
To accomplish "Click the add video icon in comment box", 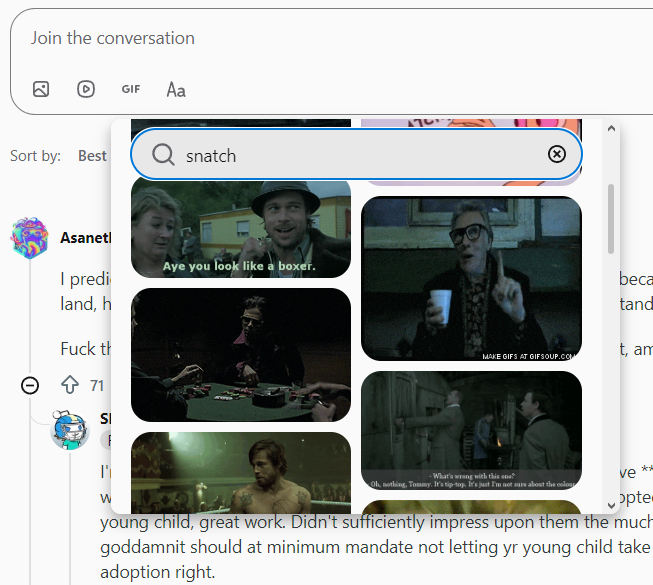I will pos(86,89).
